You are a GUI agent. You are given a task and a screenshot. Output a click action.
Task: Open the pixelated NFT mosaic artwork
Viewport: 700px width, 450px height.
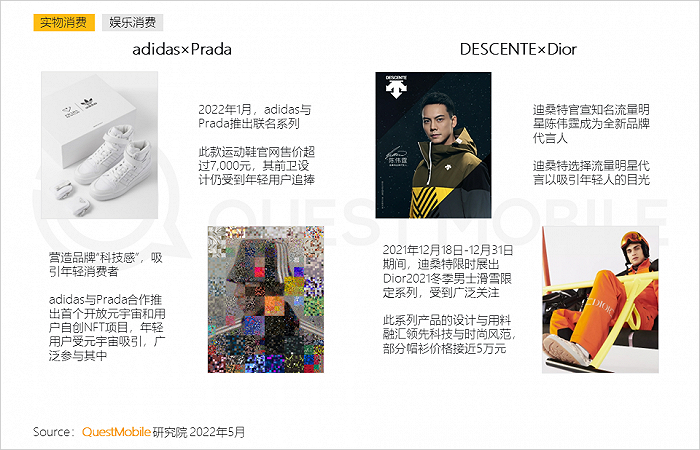pos(266,300)
